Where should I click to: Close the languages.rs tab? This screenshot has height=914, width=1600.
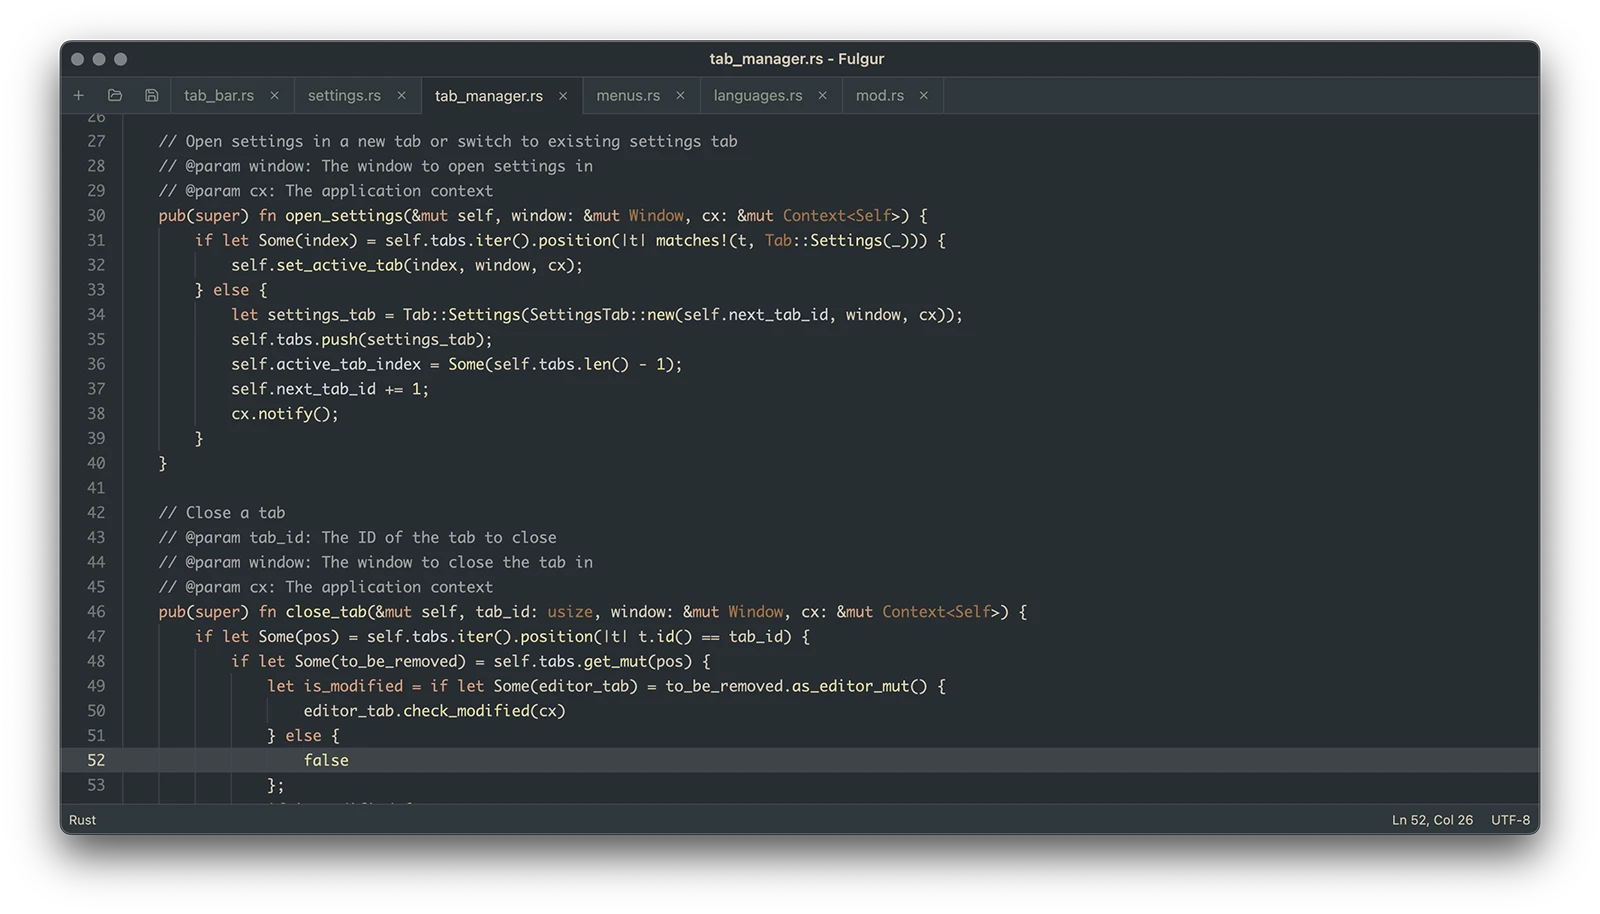pyautogui.click(x=823, y=96)
